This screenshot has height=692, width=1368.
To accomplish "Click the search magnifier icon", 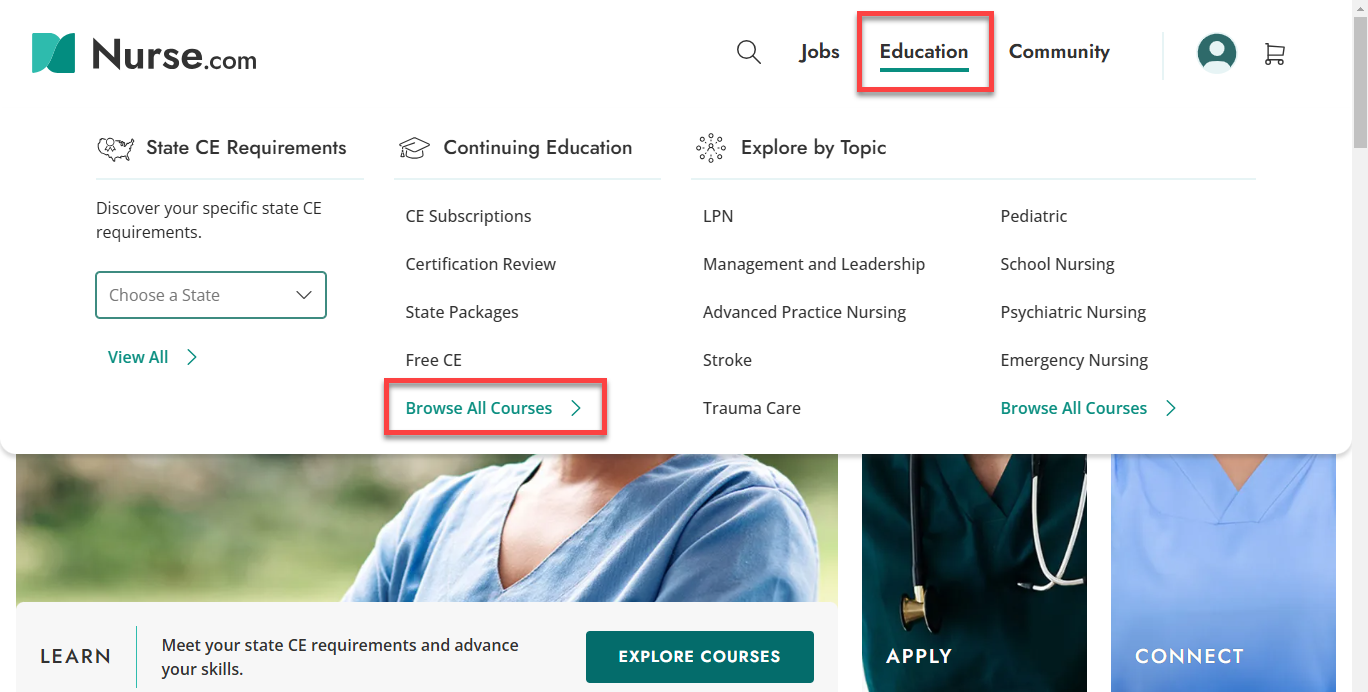I will (x=748, y=52).
